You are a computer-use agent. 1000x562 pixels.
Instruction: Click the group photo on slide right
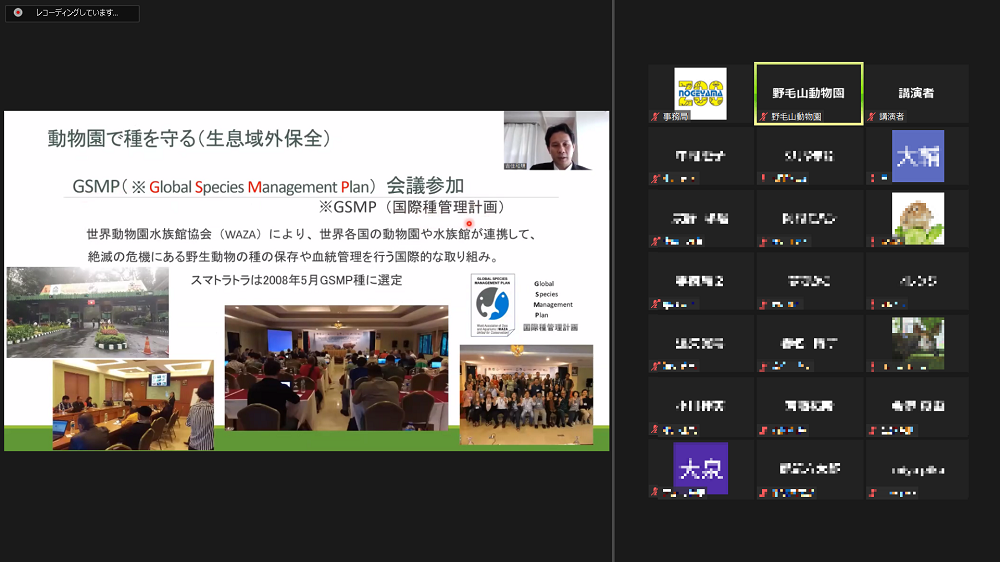coord(526,395)
